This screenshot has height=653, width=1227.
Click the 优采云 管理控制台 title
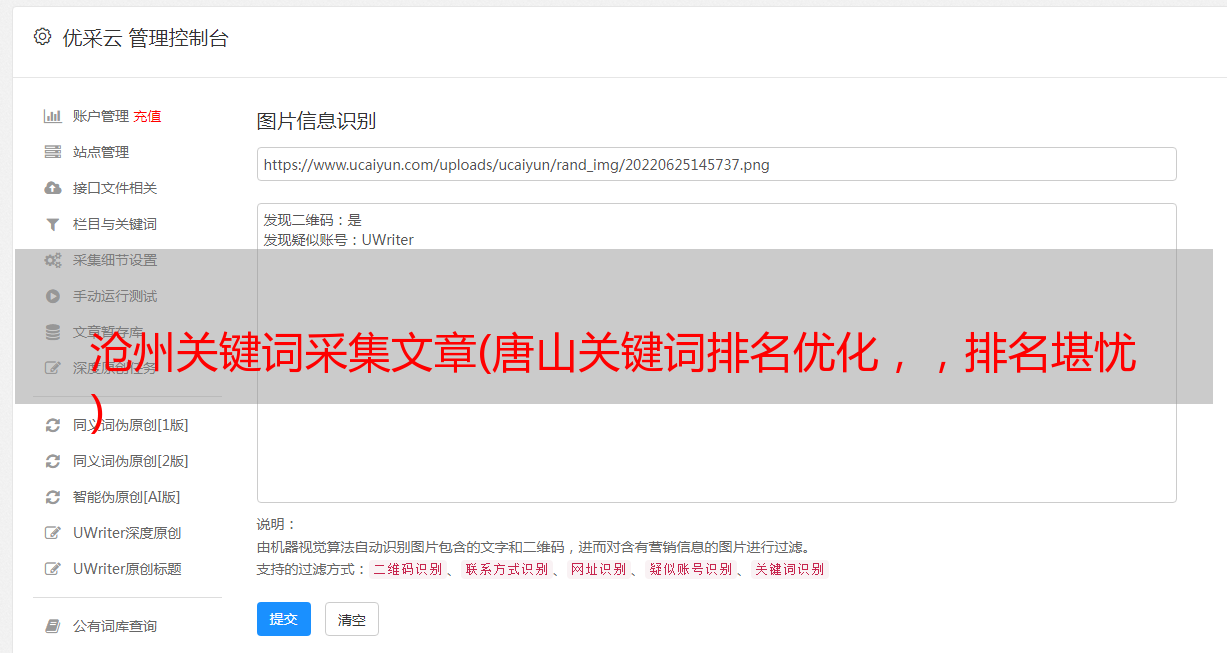145,38
